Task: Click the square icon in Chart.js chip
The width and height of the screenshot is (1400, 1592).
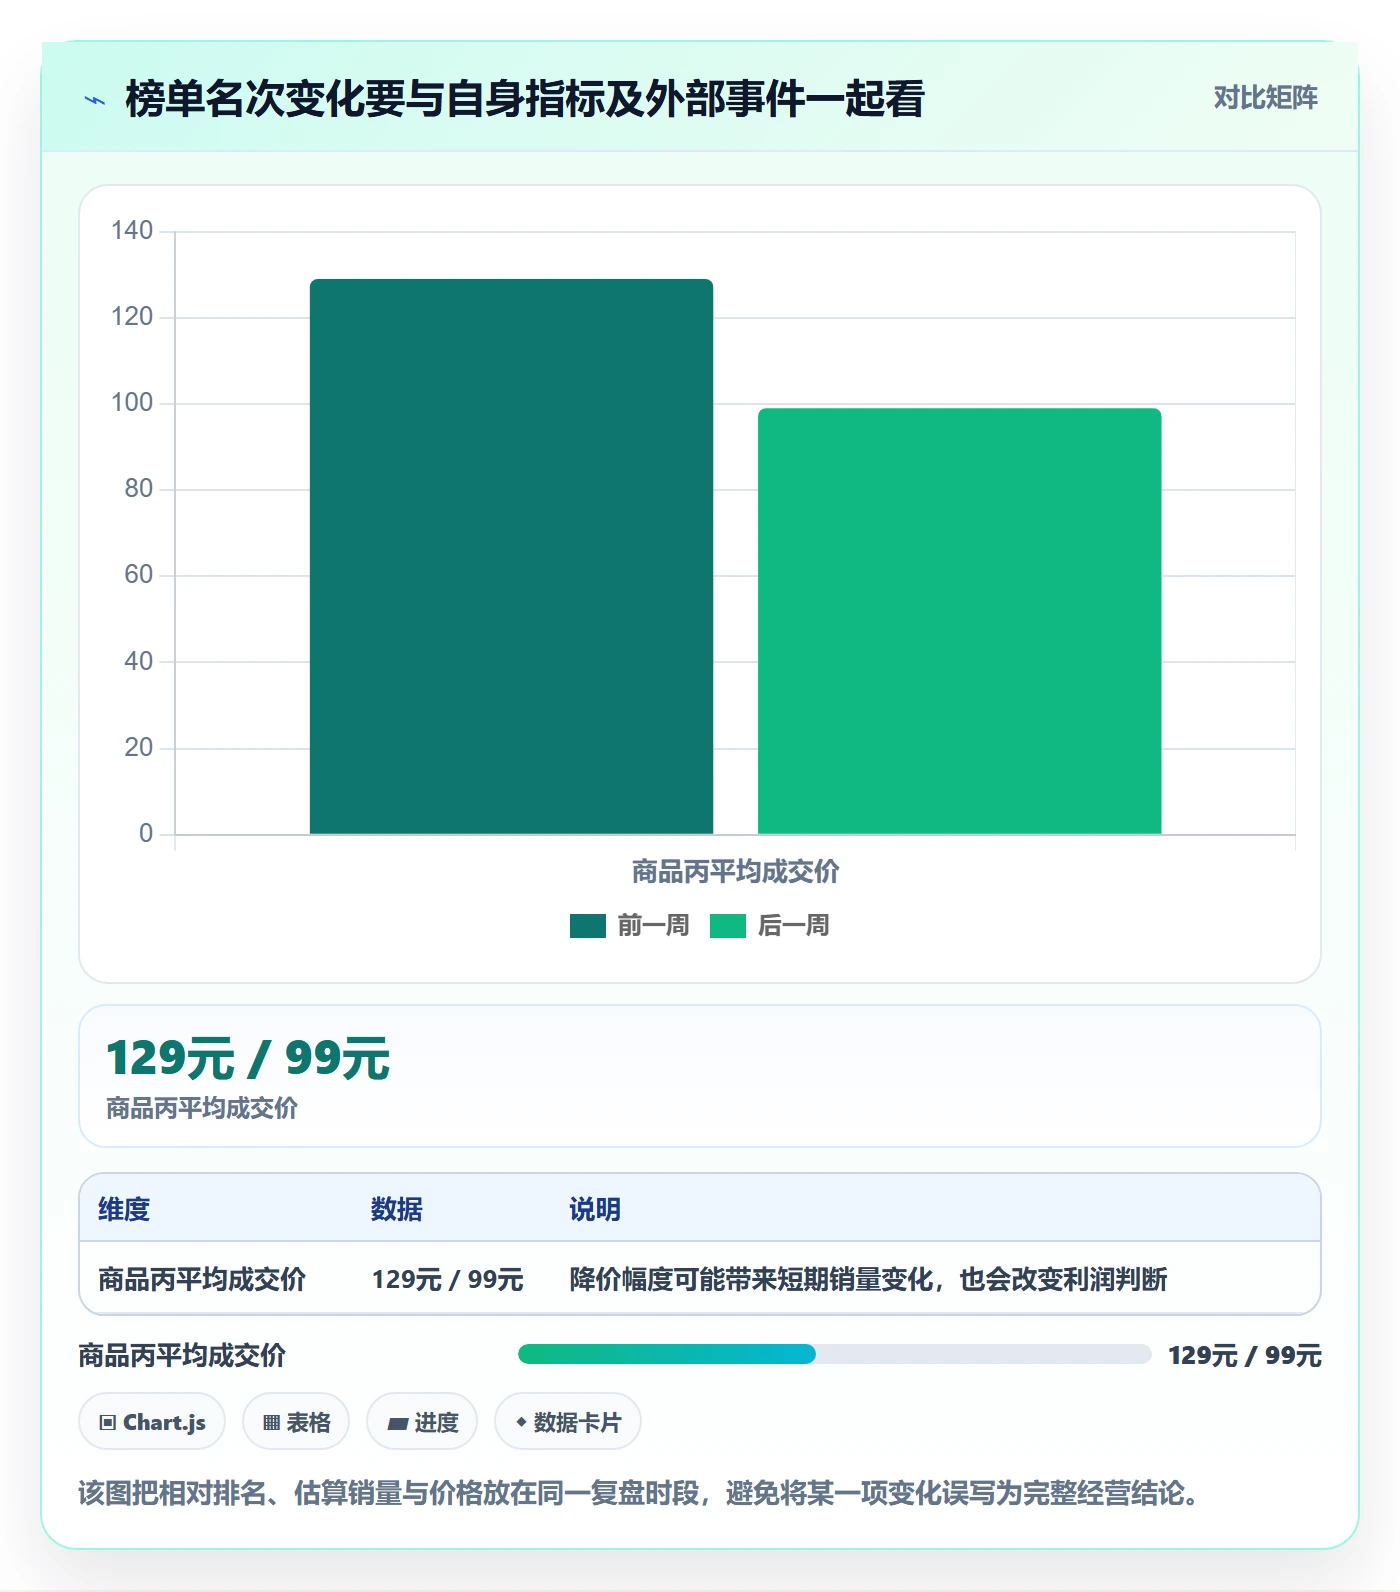Action: 108,1422
